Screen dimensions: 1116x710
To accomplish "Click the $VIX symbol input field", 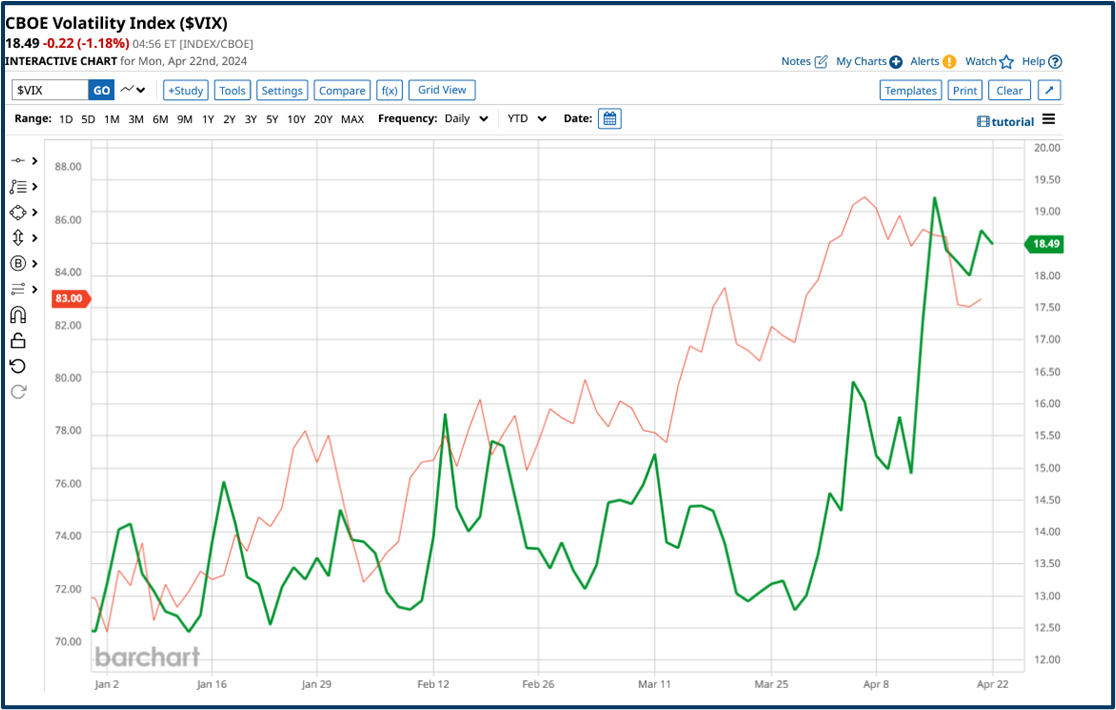I will coord(50,89).
